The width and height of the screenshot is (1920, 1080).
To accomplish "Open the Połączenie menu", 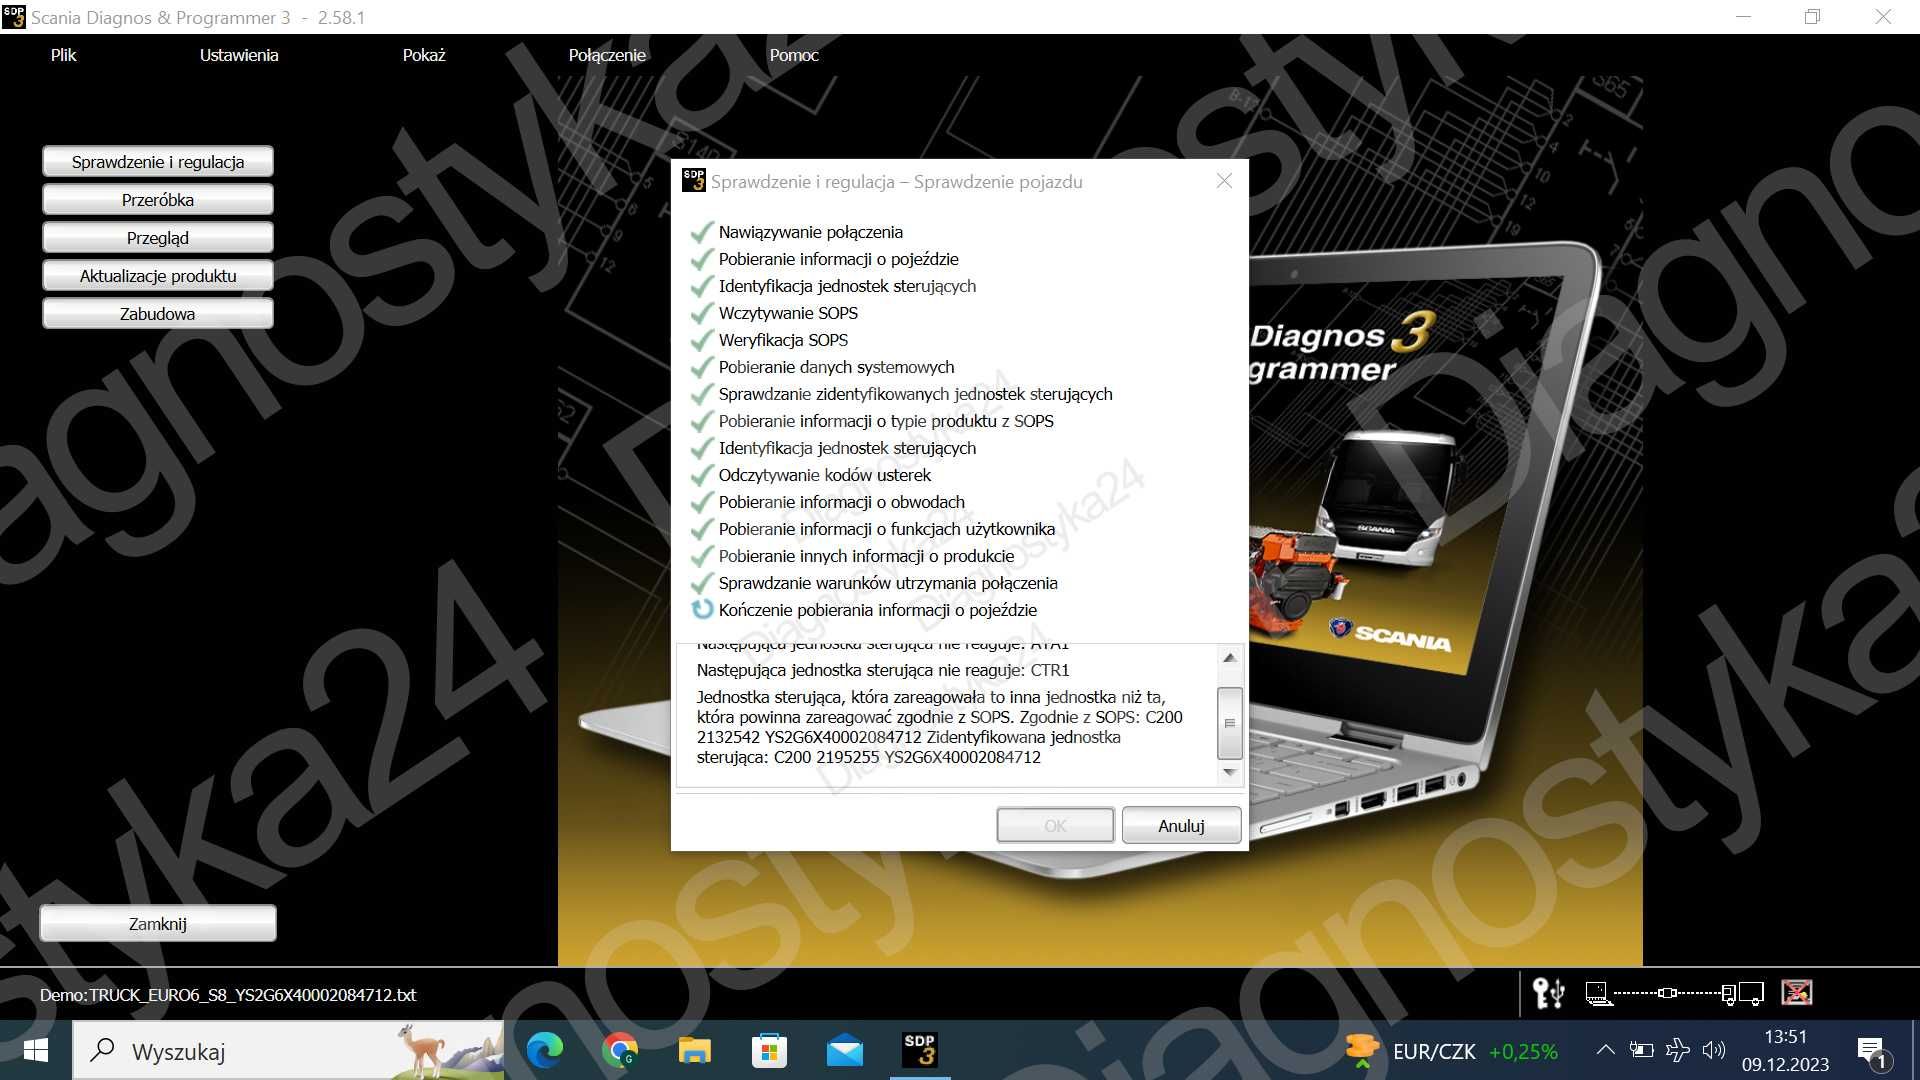I will click(x=607, y=55).
